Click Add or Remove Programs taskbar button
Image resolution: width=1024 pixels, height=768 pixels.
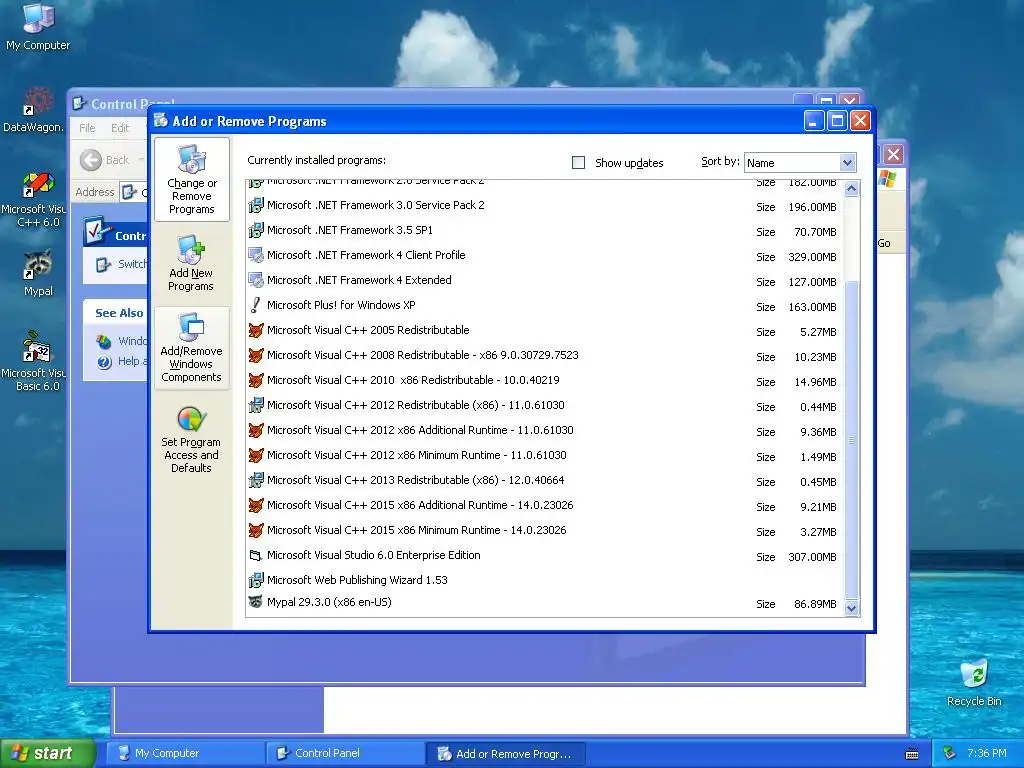[x=505, y=754]
